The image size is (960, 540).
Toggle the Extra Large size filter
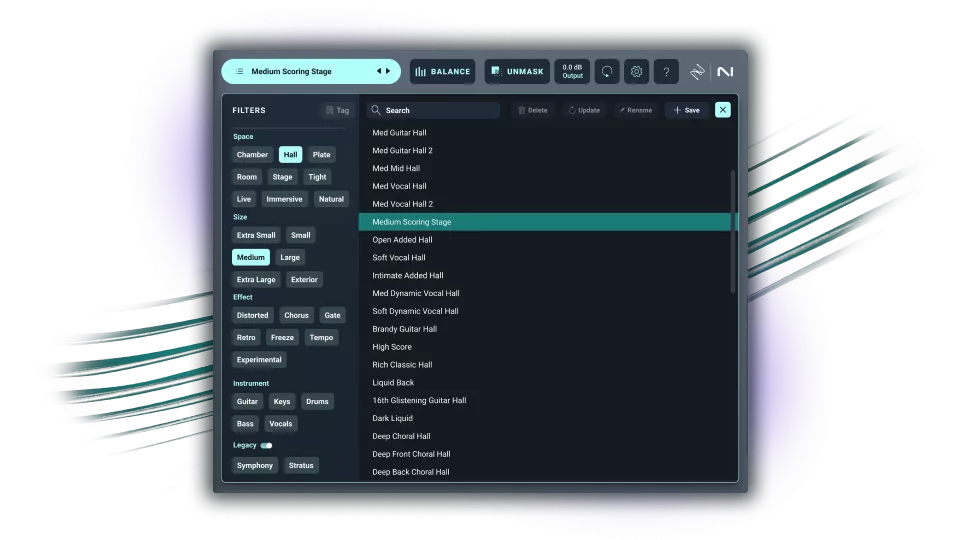(x=256, y=280)
